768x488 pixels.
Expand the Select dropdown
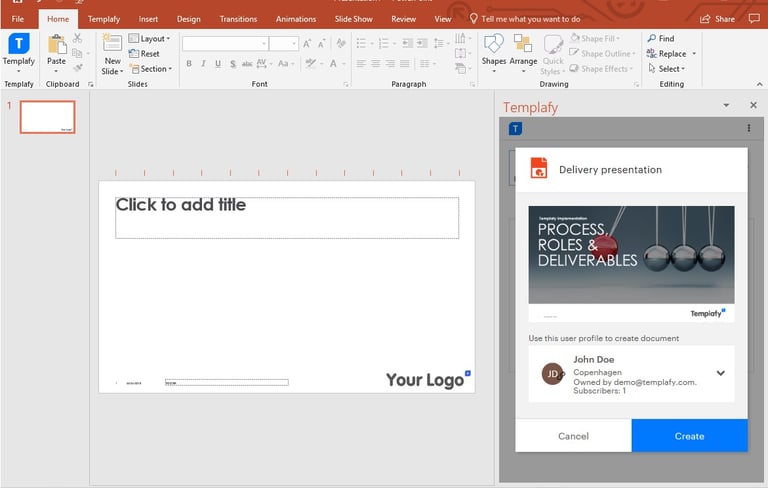click(666, 69)
